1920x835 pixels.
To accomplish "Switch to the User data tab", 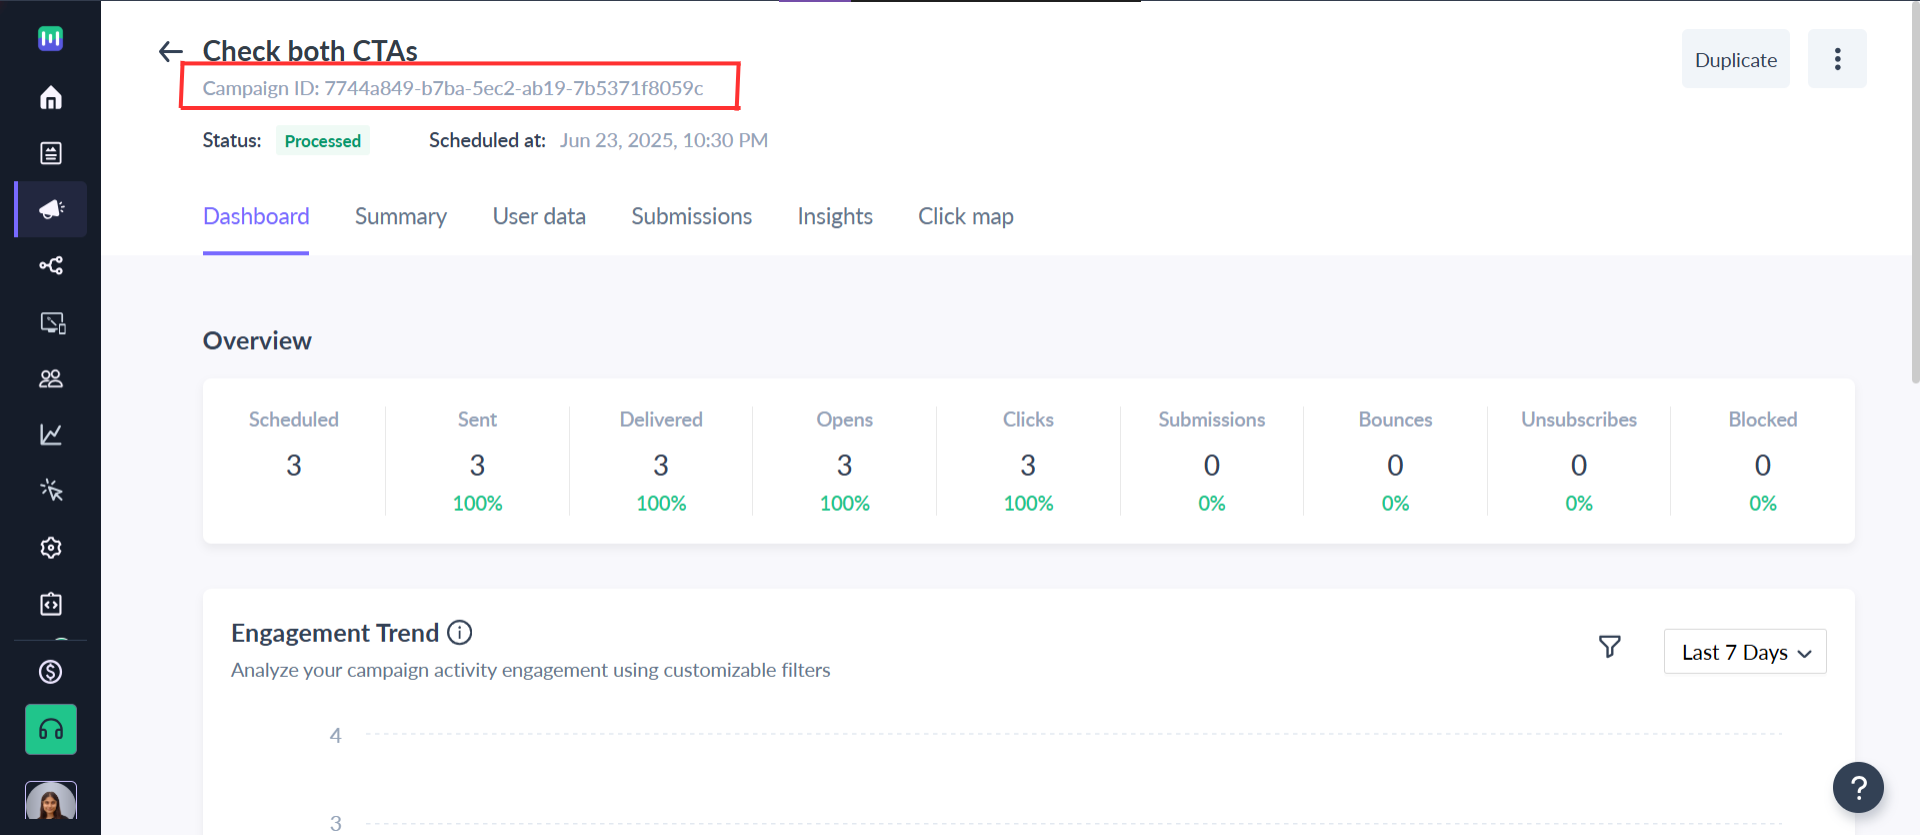I will point(539,217).
